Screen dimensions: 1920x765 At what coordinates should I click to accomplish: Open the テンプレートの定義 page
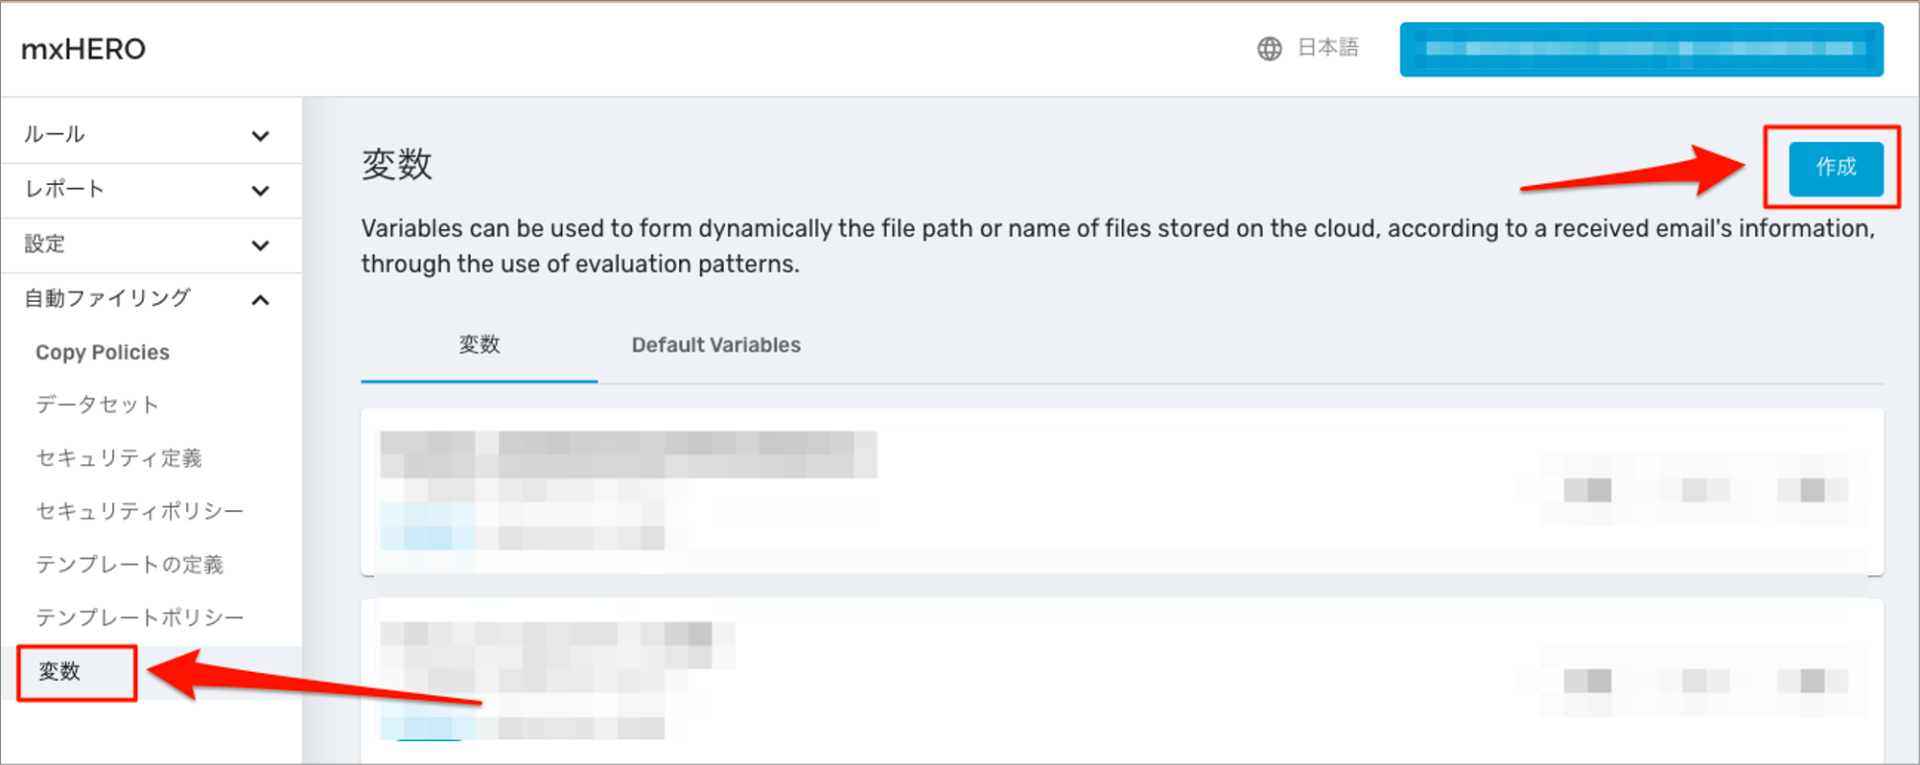131,564
